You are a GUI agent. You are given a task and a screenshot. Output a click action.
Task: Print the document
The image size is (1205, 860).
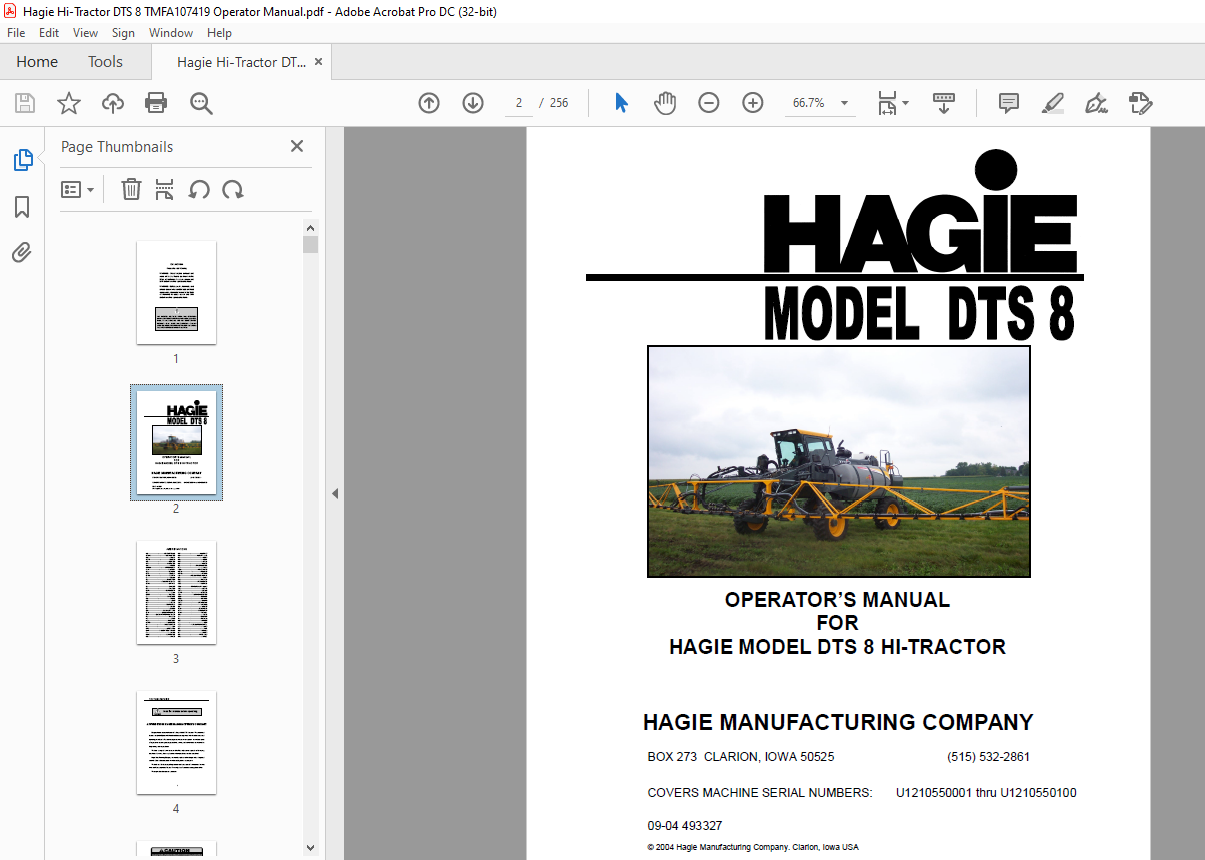click(156, 103)
